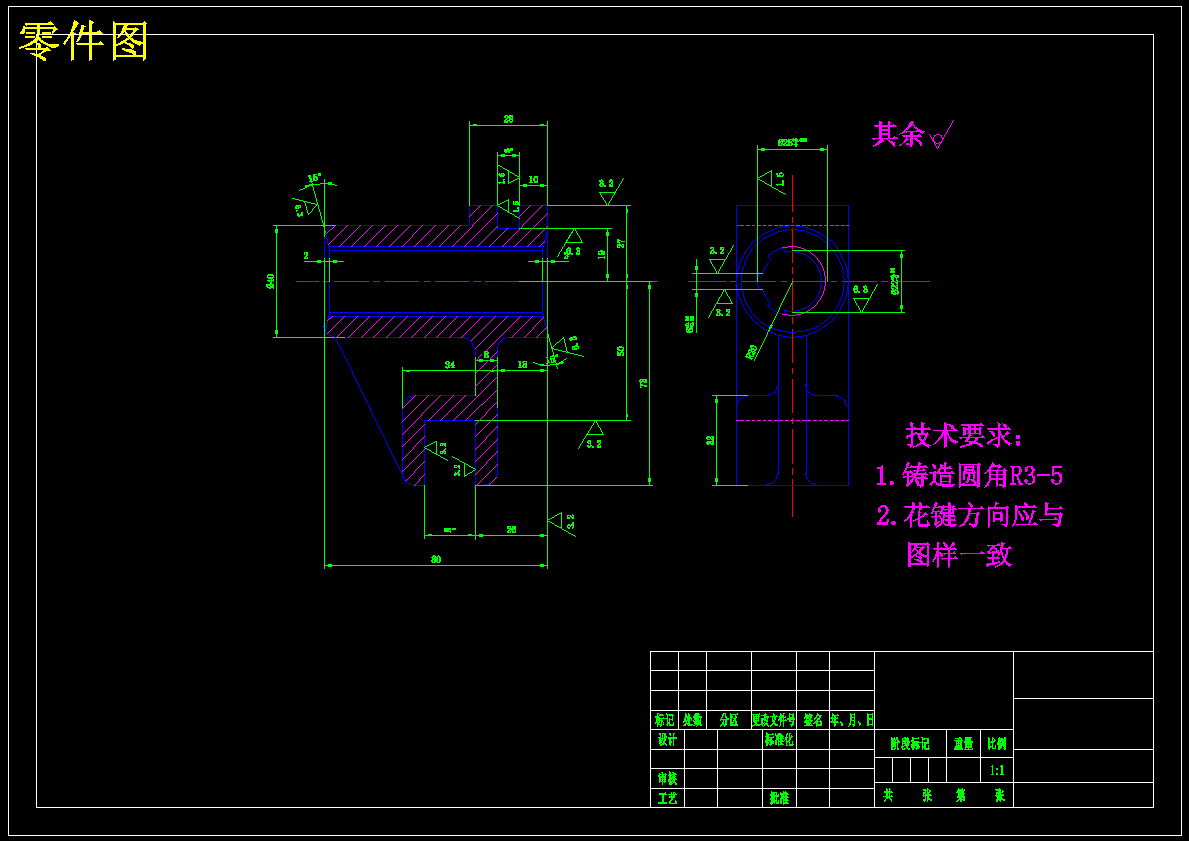
Task: Click the 标记 title block cell
Action: (x=664, y=720)
